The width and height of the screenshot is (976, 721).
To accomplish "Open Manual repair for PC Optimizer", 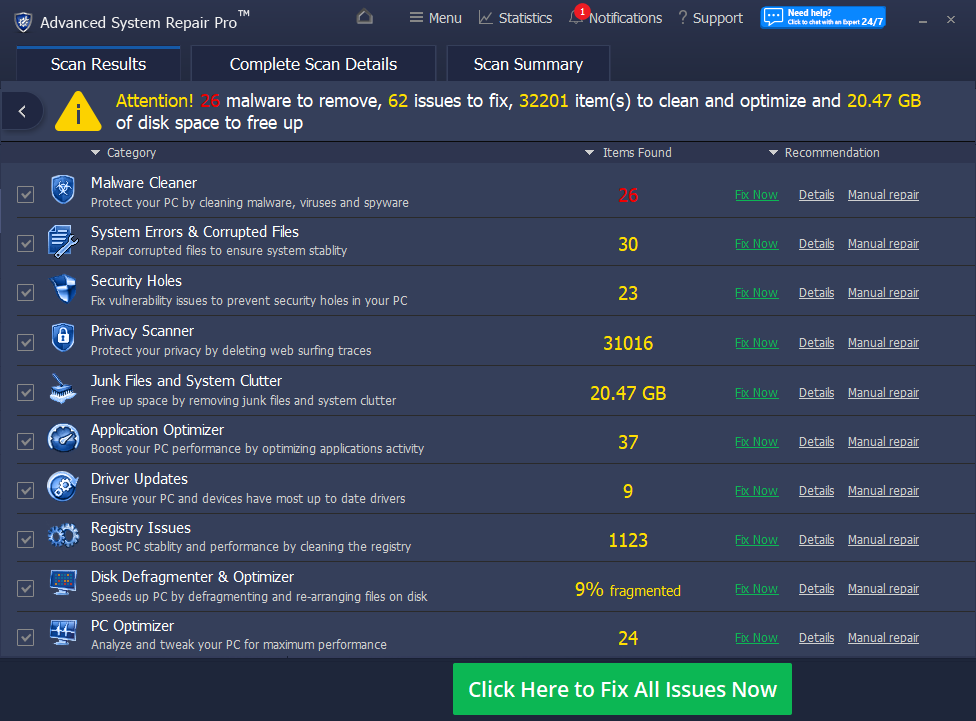I will 883,638.
